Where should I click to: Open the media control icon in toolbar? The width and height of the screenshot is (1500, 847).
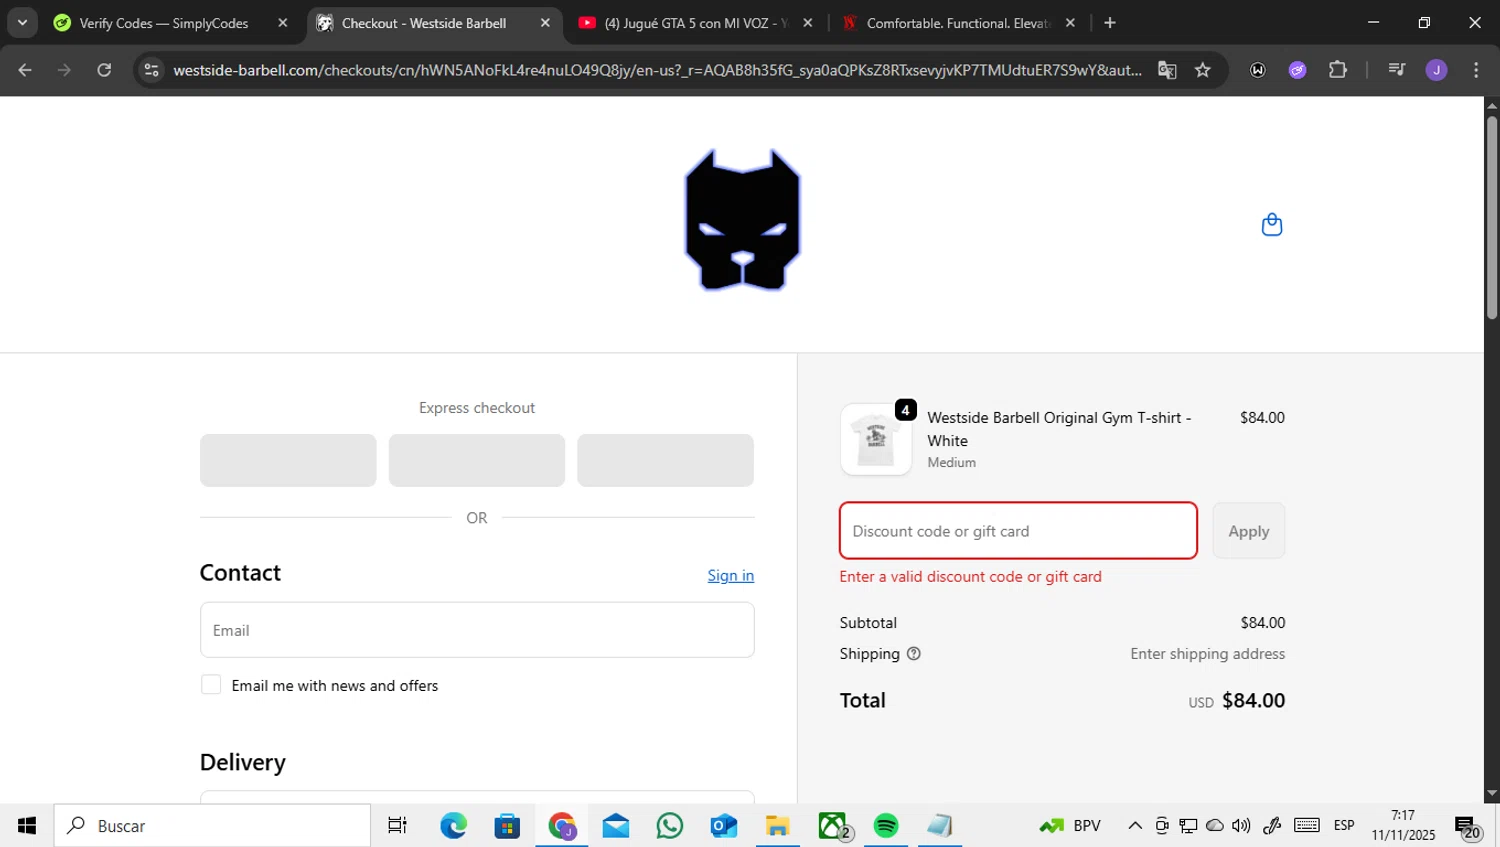point(1397,70)
